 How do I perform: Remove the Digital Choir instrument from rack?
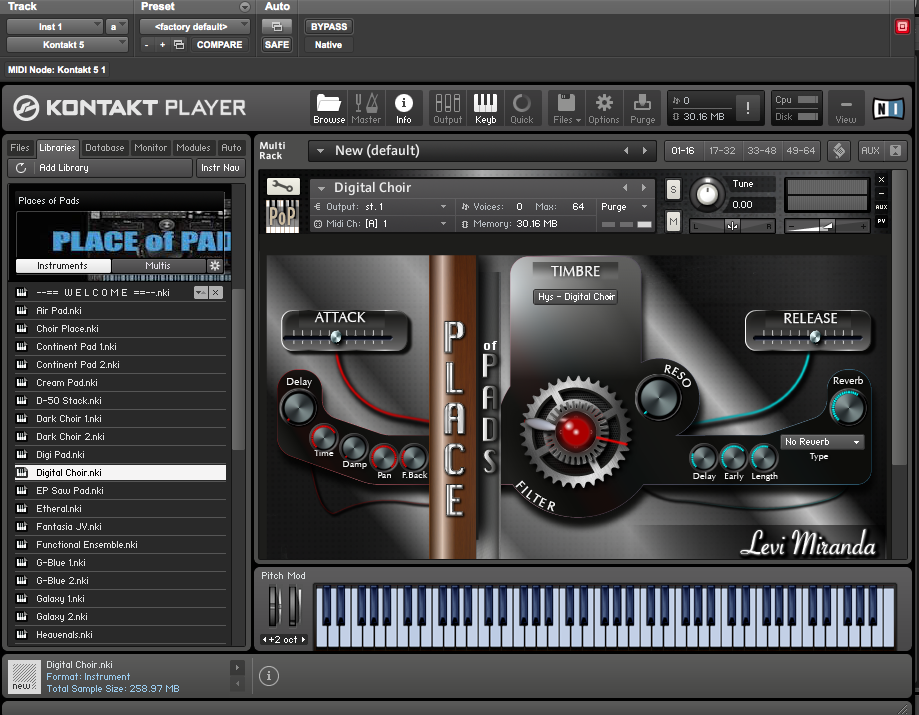click(881, 179)
